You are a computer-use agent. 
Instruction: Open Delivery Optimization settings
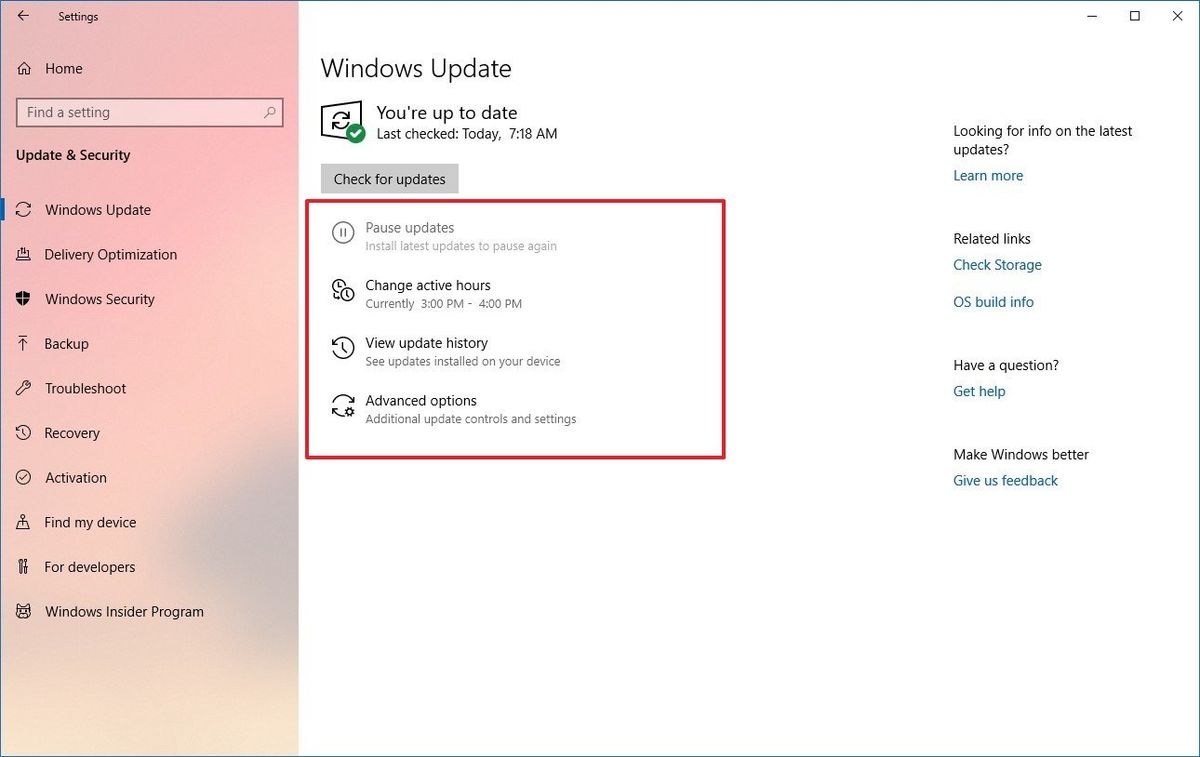point(109,254)
